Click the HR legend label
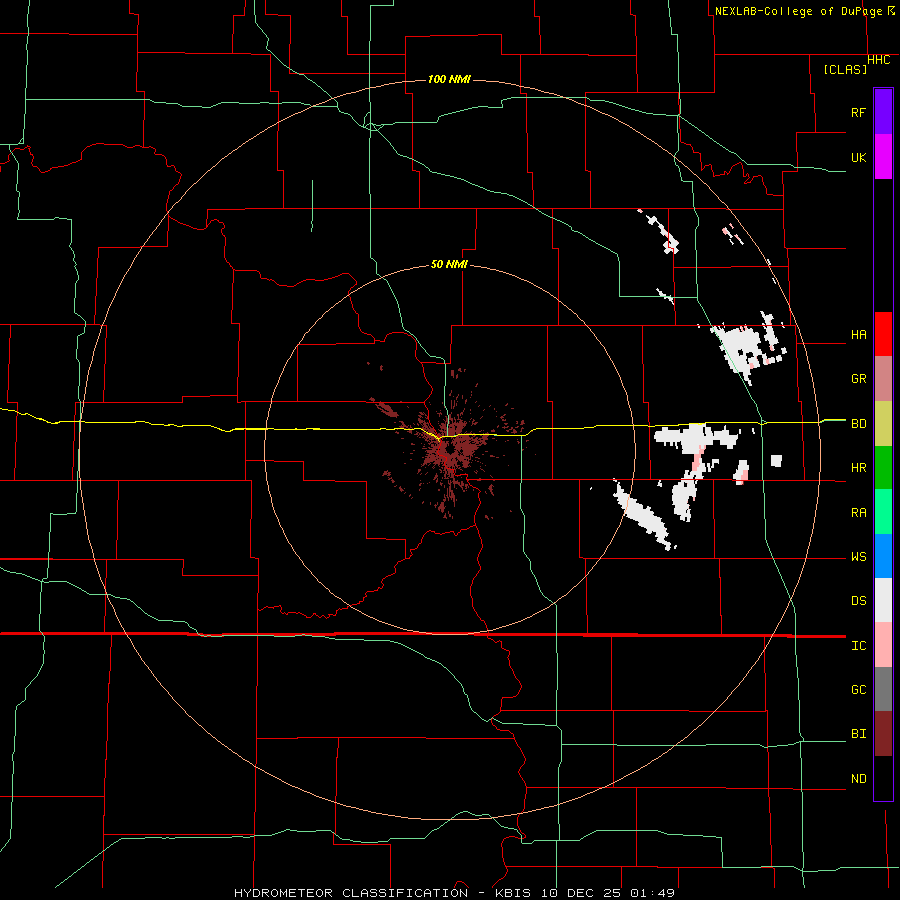Viewport: 900px width, 900px height. coord(858,468)
